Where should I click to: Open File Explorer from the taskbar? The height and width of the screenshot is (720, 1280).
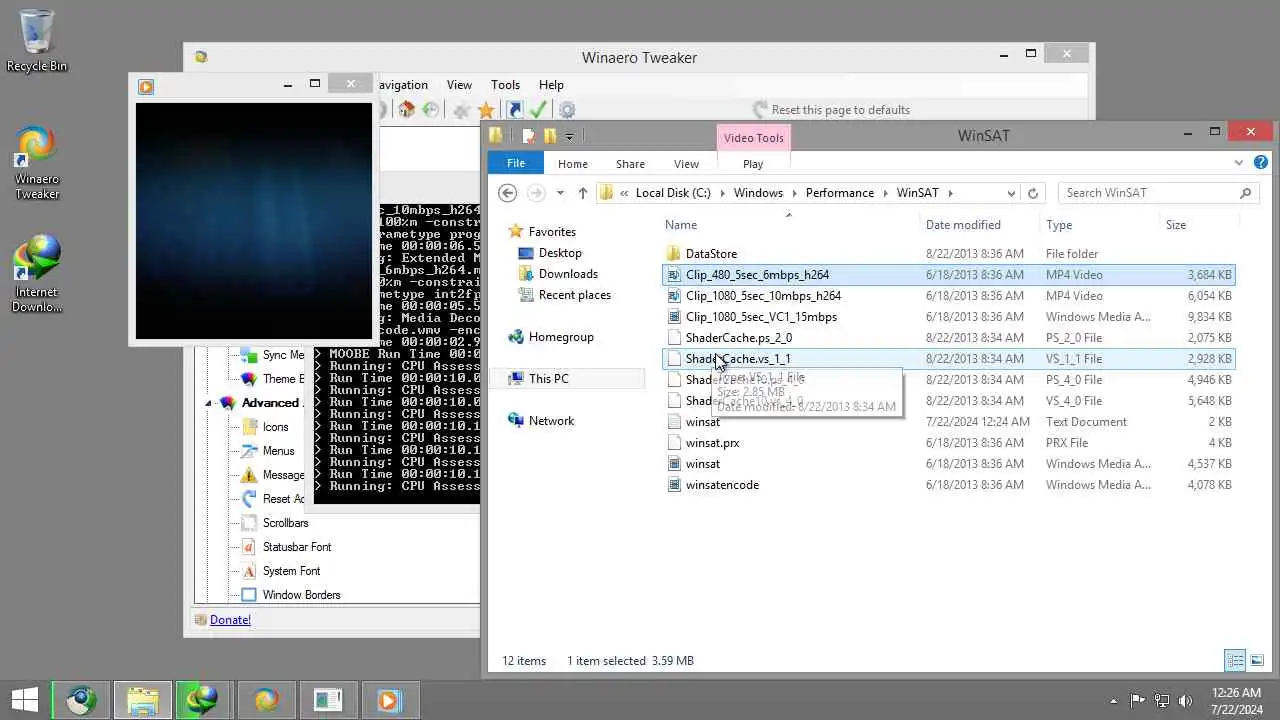pos(142,700)
